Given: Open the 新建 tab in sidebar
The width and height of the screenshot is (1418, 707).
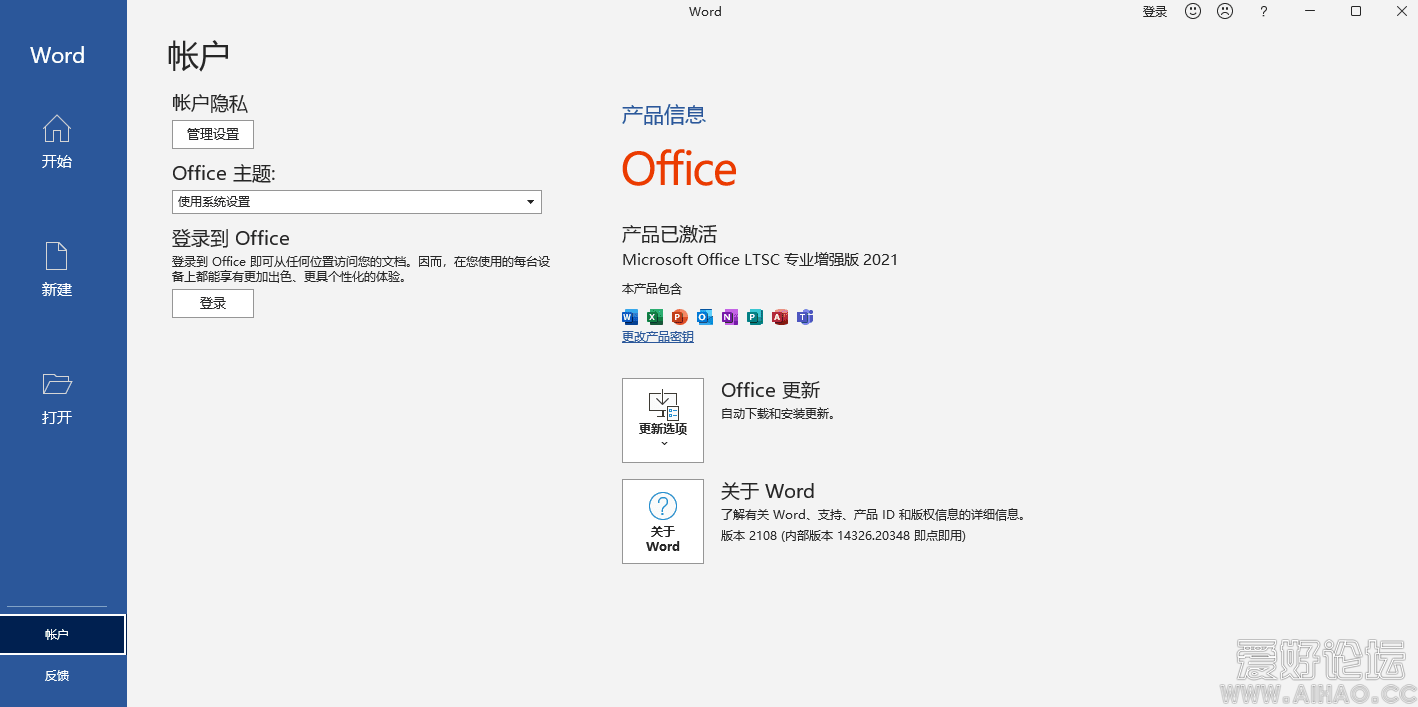Looking at the screenshot, I should [57, 269].
